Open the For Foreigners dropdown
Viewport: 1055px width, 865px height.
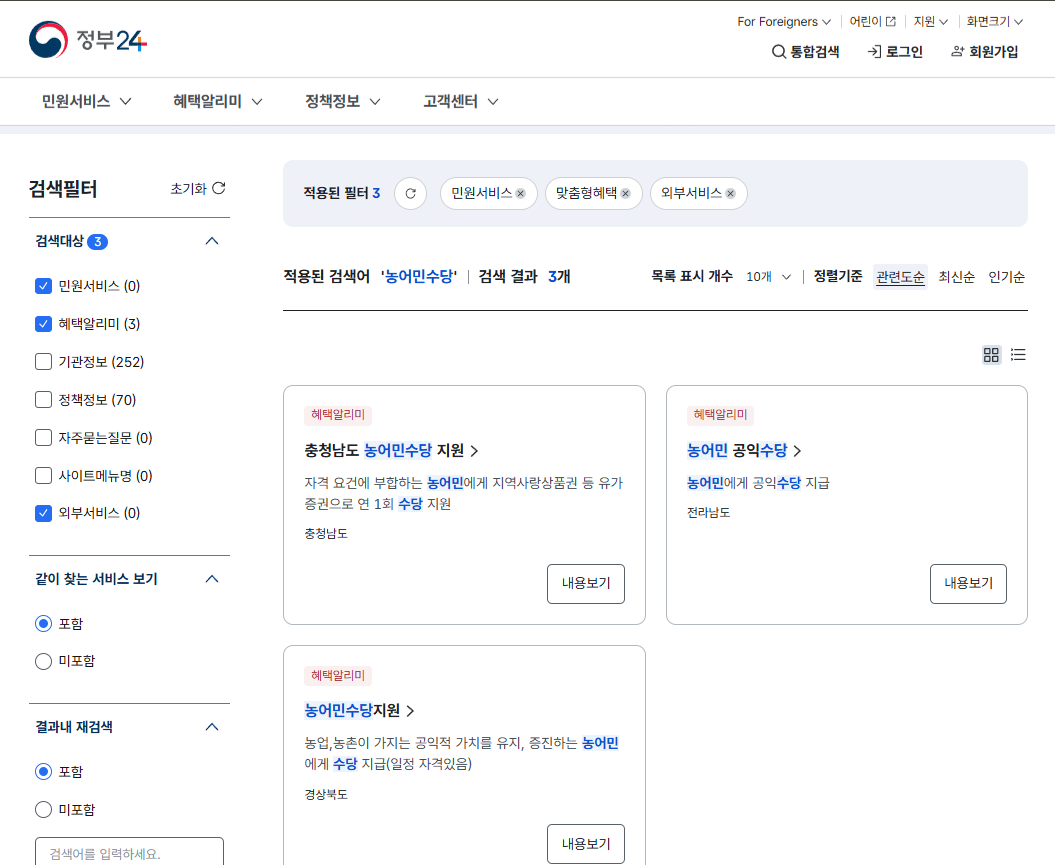click(x=784, y=21)
